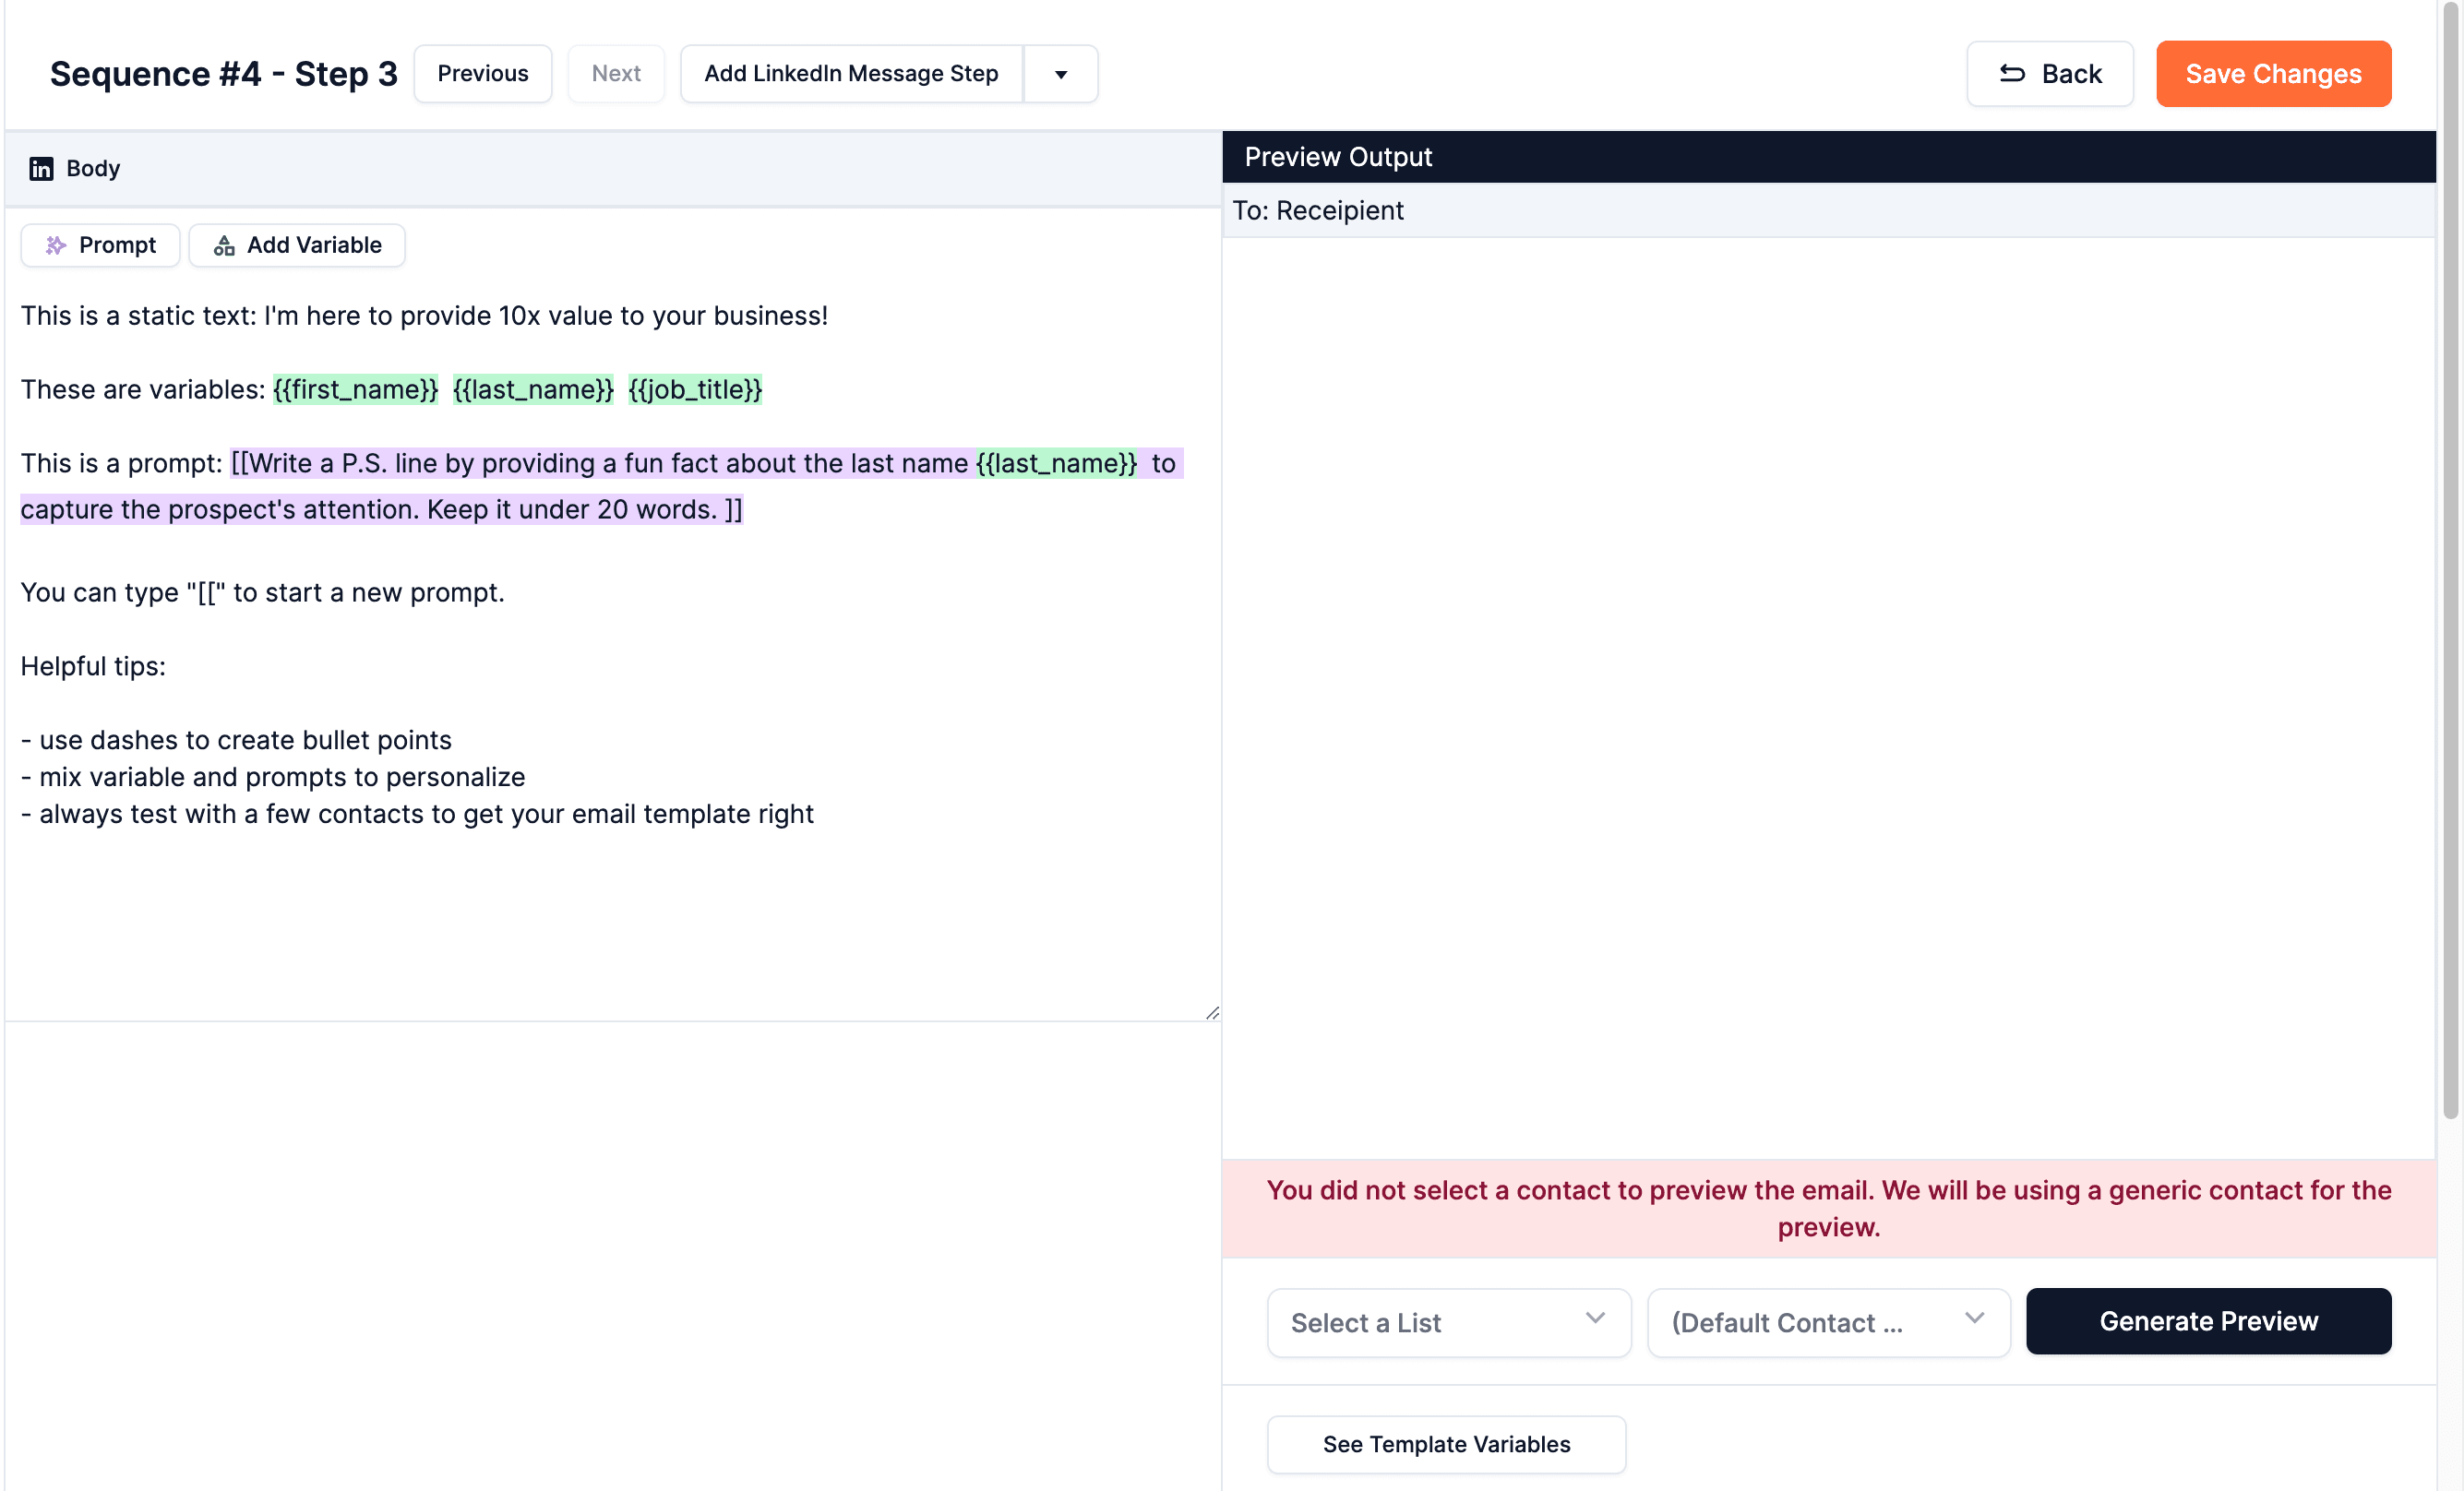Click the highlighted prompt line ending 'under 20 words. ]]'

pos(381,509)
